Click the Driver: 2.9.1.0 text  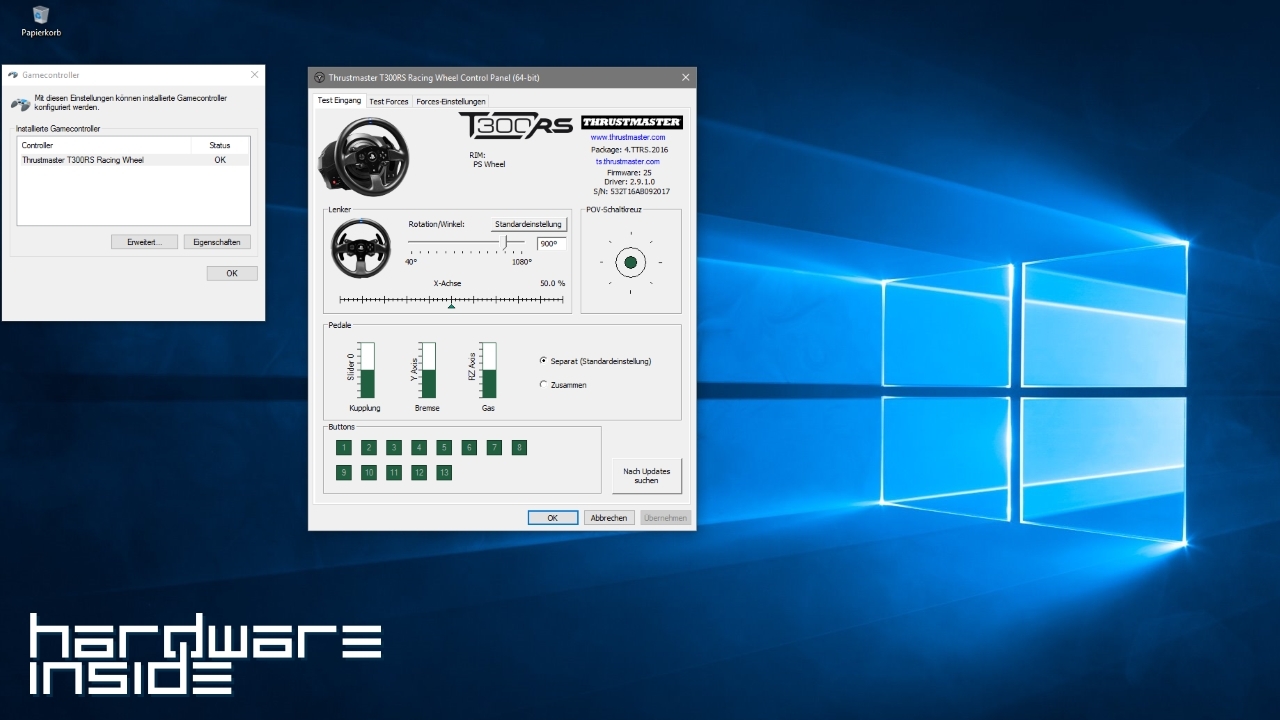[x=629, y=182]
